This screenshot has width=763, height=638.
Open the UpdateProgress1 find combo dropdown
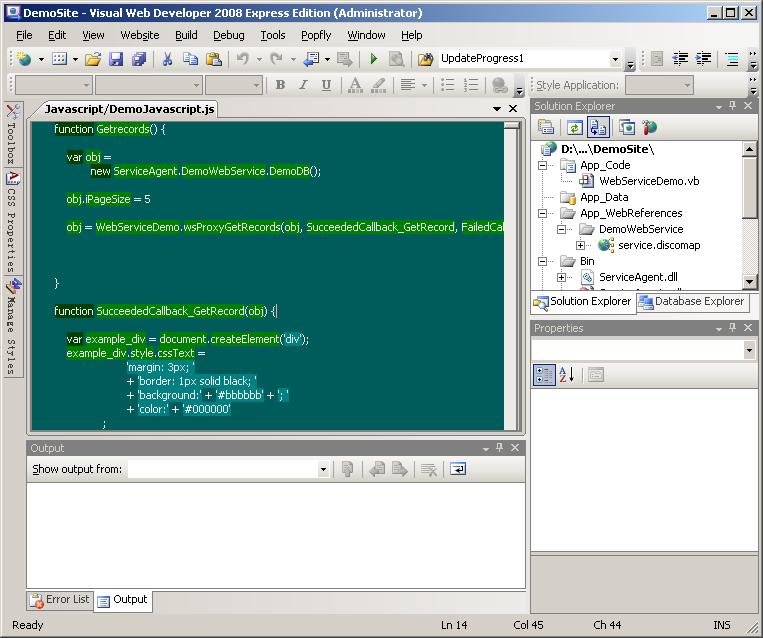coord(615,59)
